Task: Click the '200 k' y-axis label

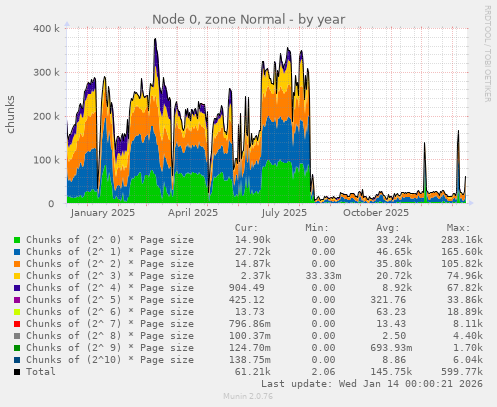Action: [46, 116]
